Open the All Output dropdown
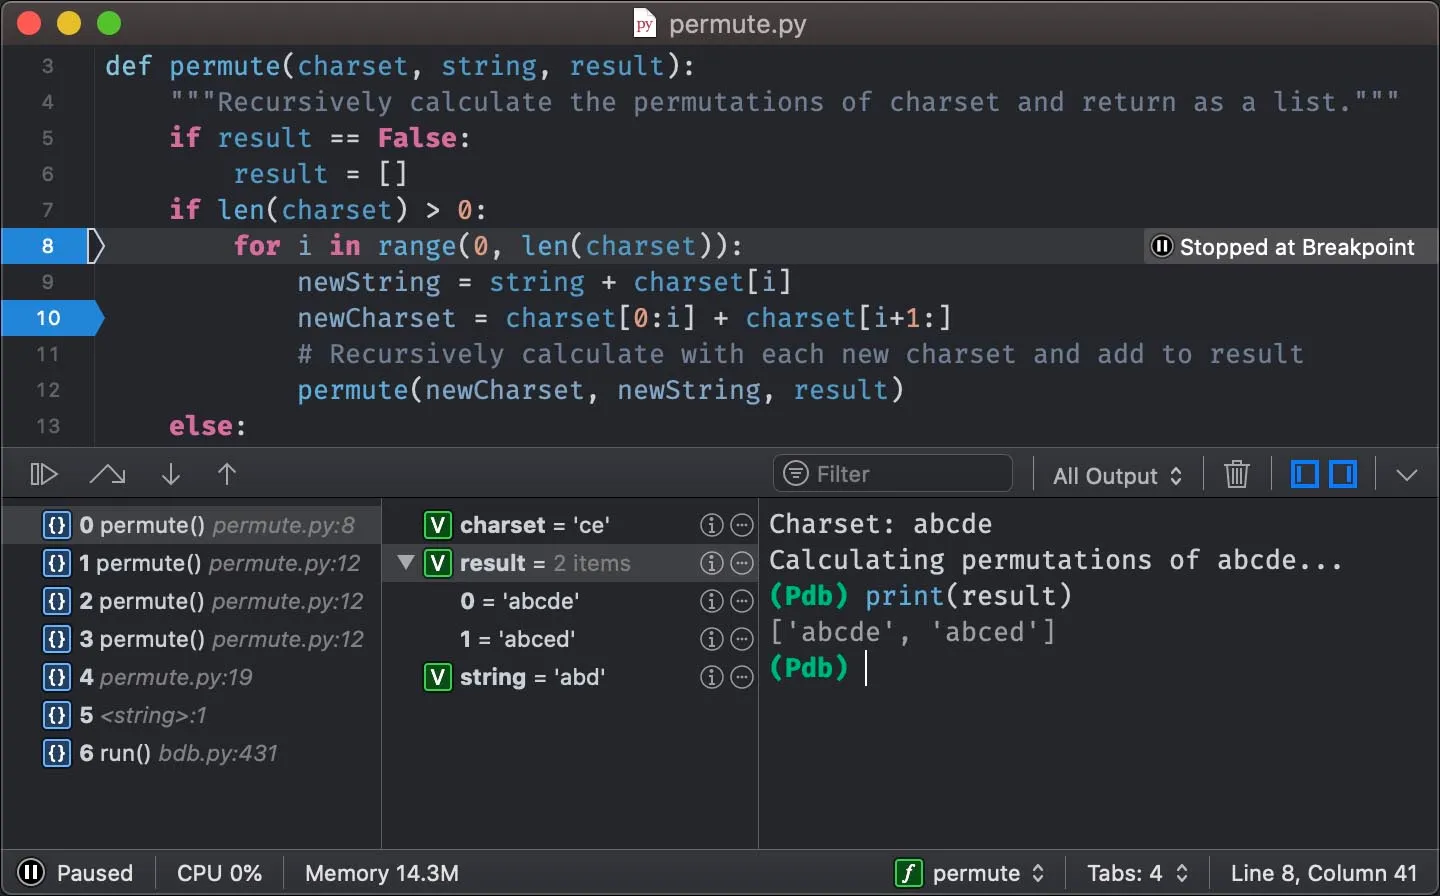 click(x=1116, y=474)
